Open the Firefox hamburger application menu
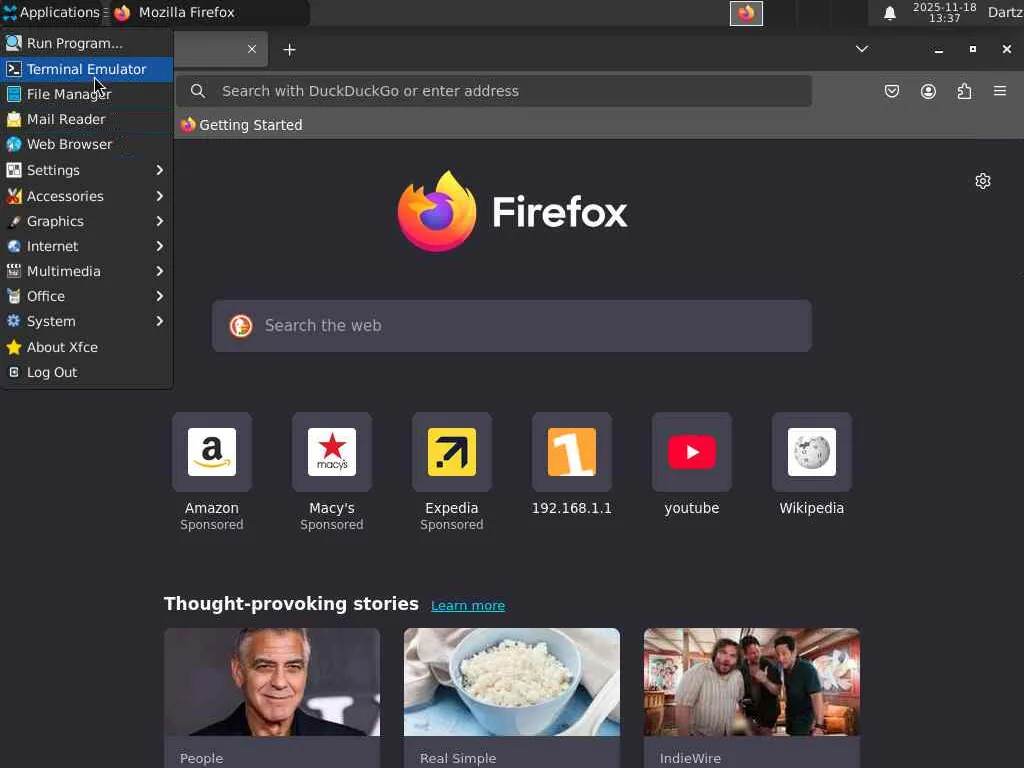This screenshot has width=1024, height=768. tap(999, 91)
